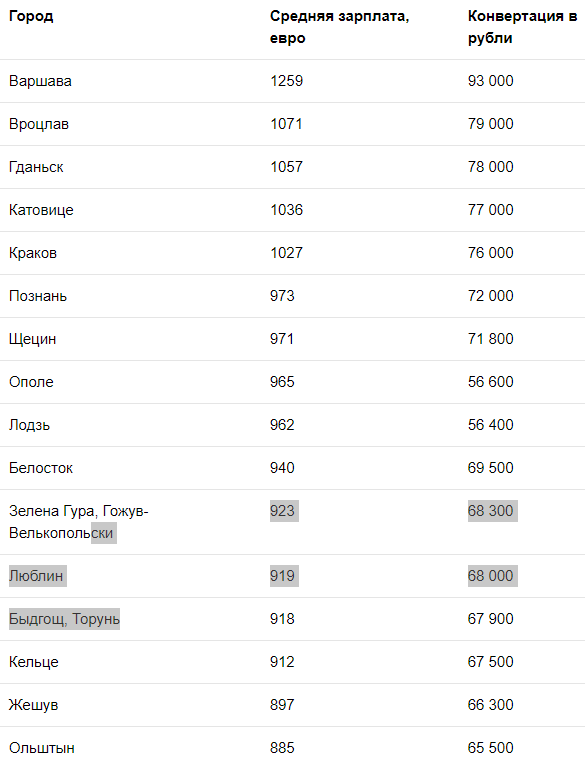Click highlighted Зелена Гура, Гожув-Велькопольски cell
585x762 pixels.
click(x=79, y=522)
